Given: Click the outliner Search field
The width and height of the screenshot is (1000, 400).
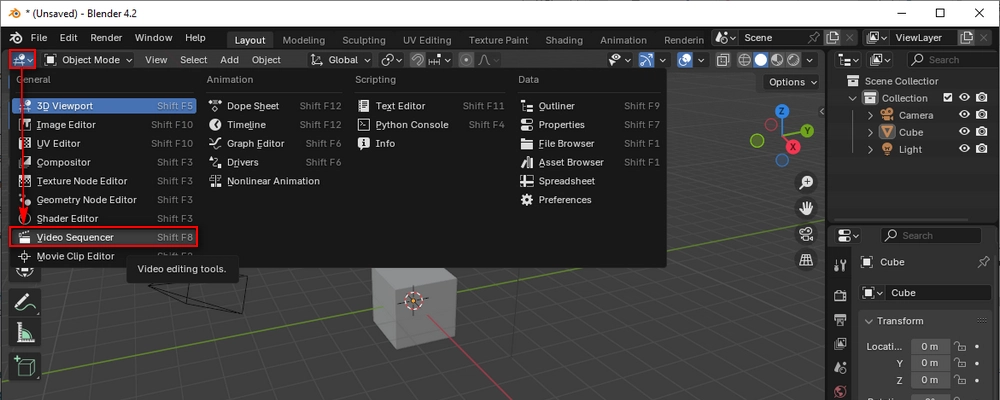Looking at the screenshot, I should pyautogui.click(x=952, y=60).
